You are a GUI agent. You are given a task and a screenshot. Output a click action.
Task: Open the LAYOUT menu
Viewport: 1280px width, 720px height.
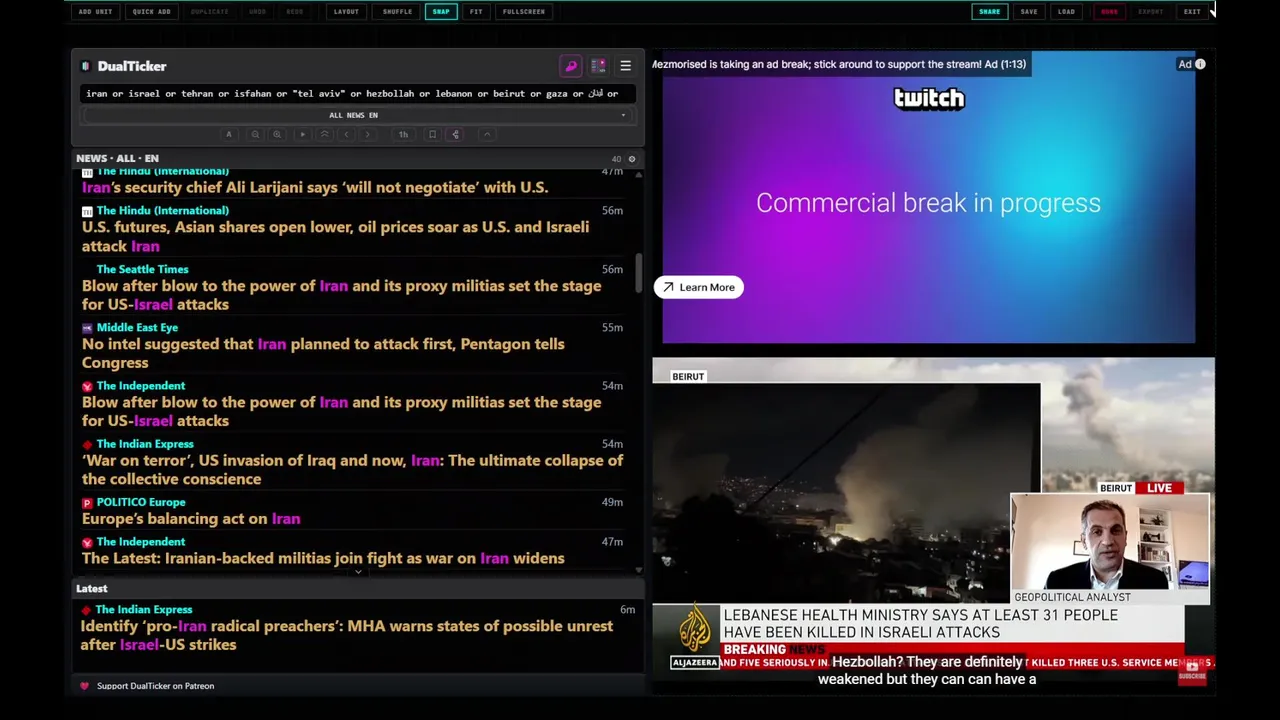(x=346, y=12)
